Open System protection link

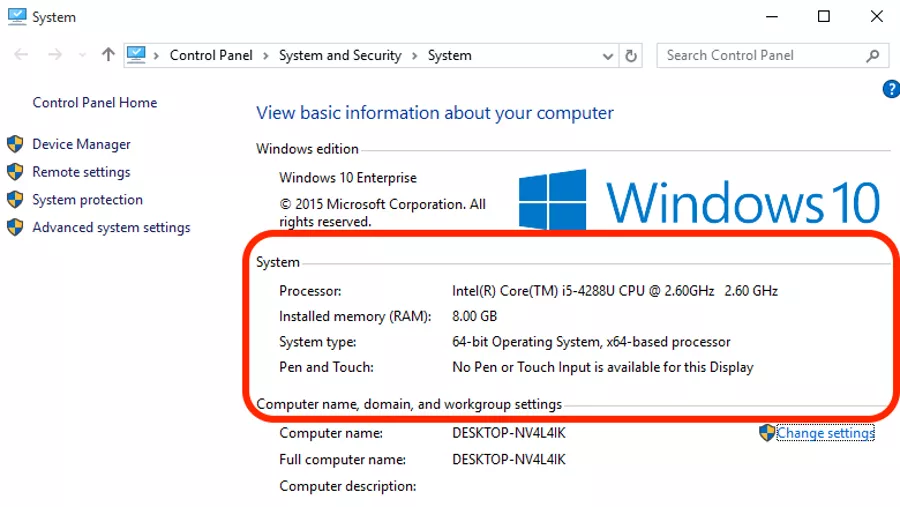[x=87, y=200]
